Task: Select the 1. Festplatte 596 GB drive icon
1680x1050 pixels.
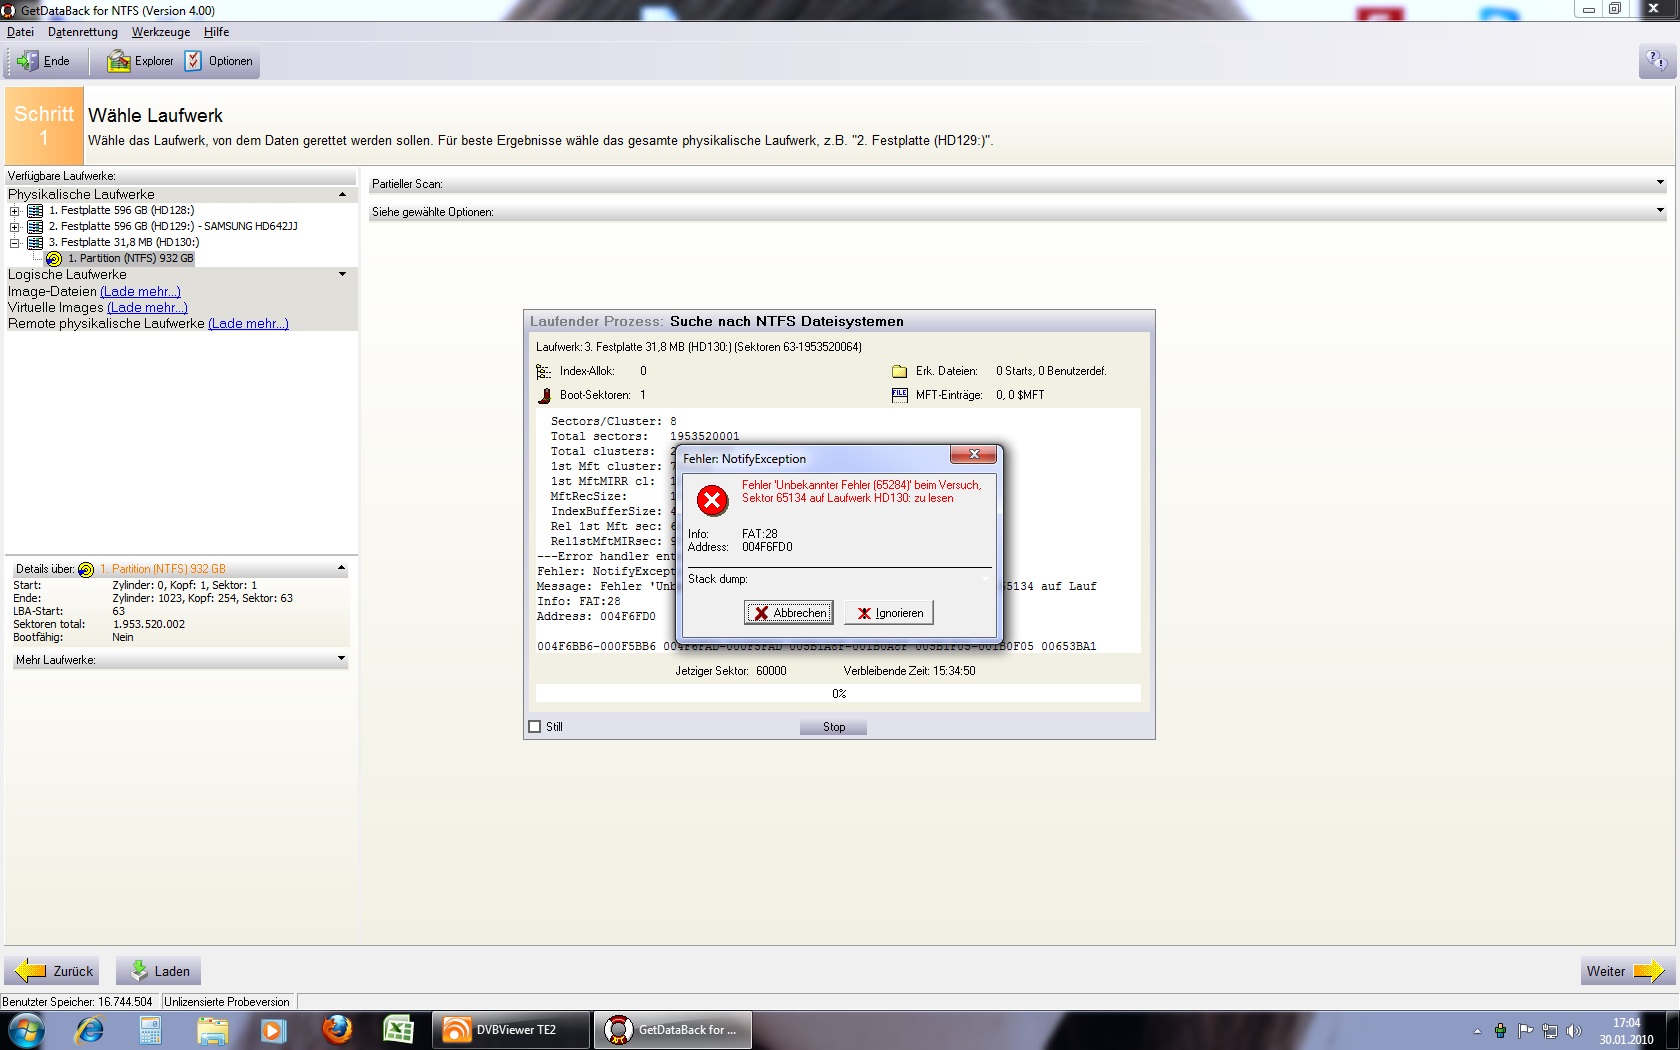Action: [35, 211]
